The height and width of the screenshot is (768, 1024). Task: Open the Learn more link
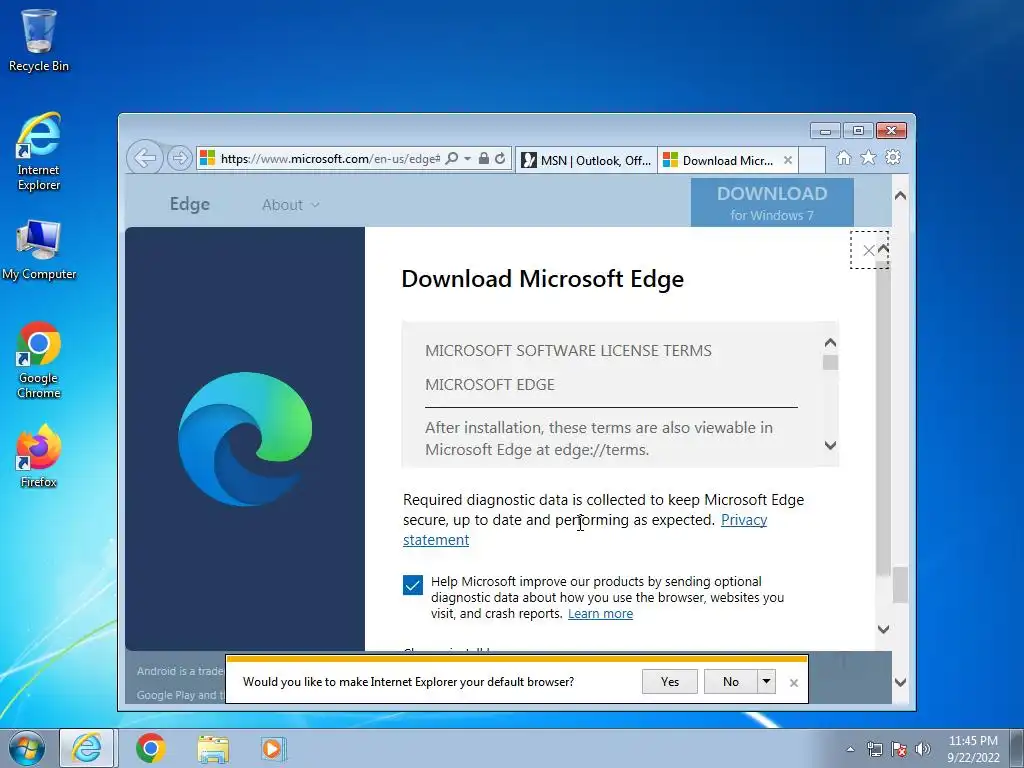point(600,613)
